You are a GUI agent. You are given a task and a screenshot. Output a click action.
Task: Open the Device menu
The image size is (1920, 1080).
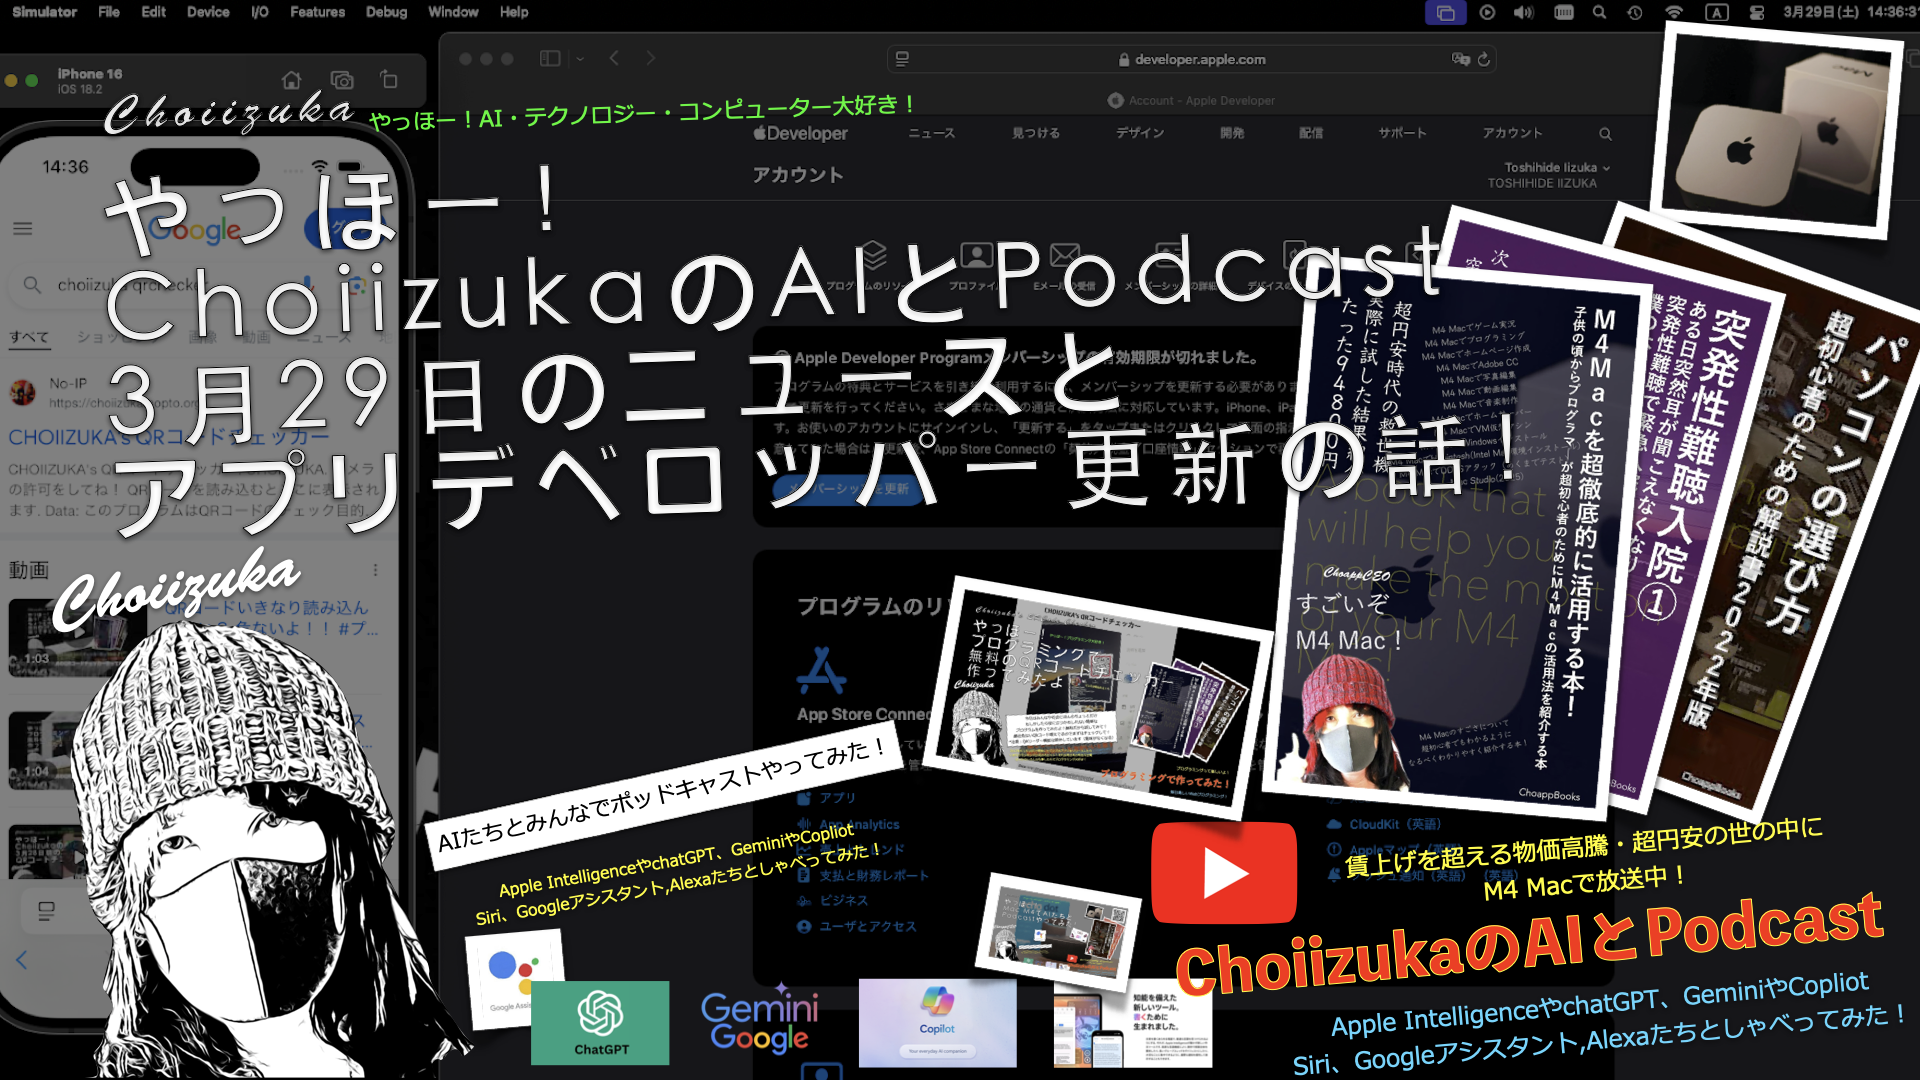(x=208, y=12)
